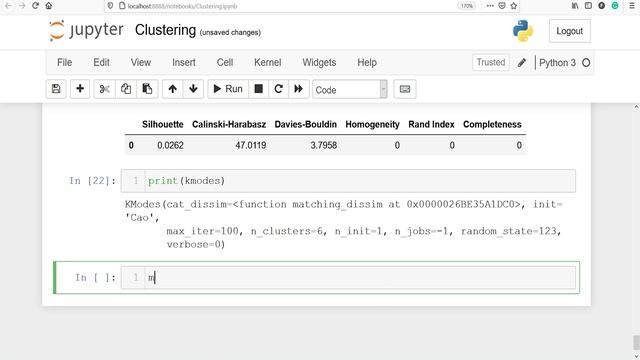
Task: Click the Pocket save icon
Action: click(502, 6)
